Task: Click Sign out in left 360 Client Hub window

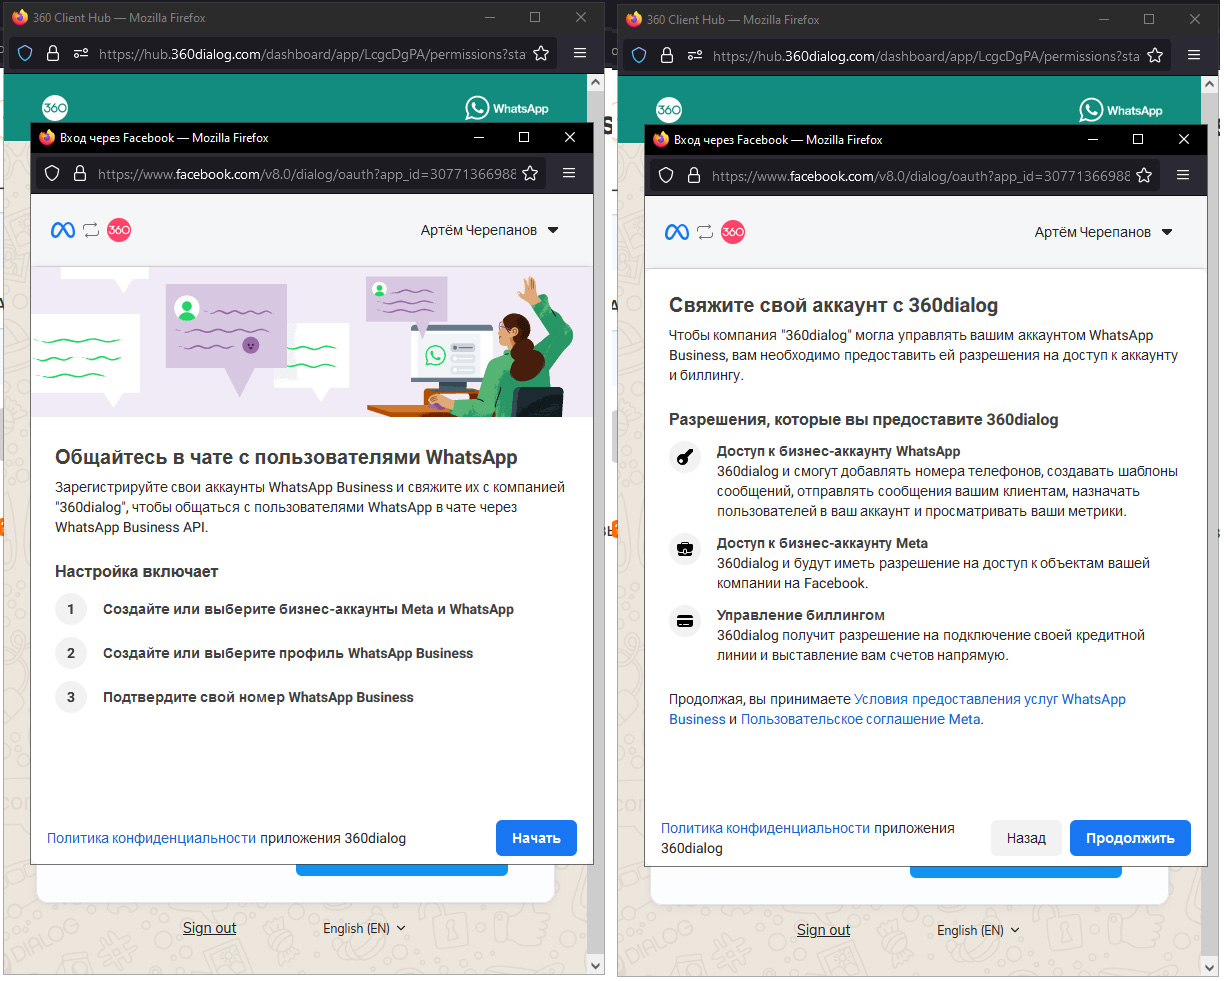Action: [x=209, y=928]
